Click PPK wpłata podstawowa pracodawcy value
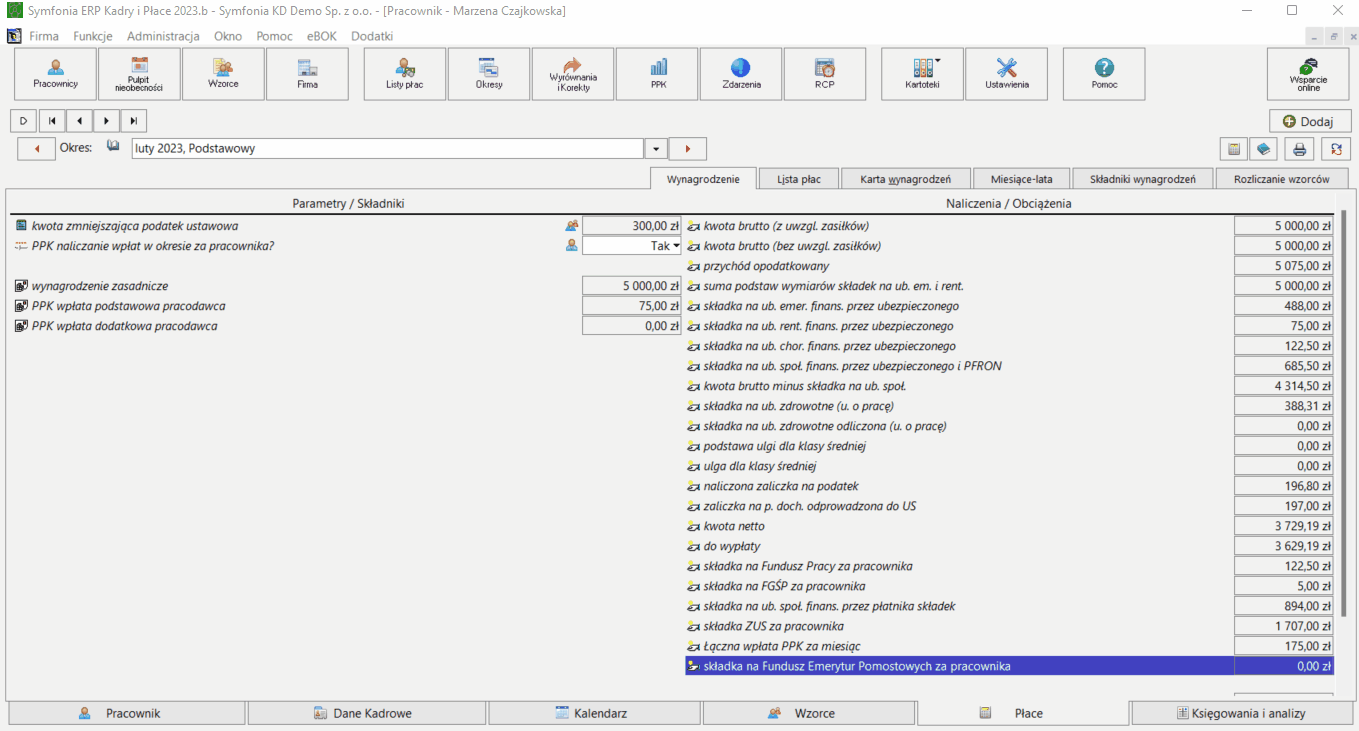1359x731 pixels. click(x=632, y=306)
